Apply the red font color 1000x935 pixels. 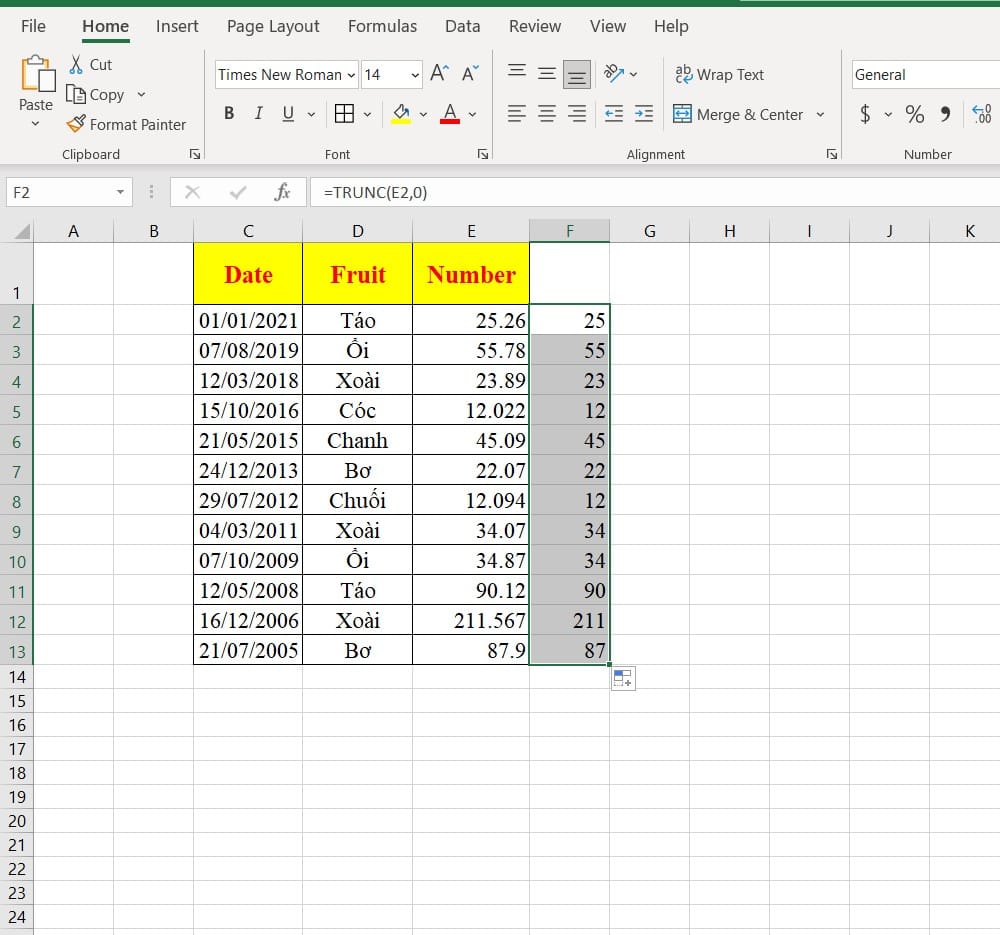point(450,114)
